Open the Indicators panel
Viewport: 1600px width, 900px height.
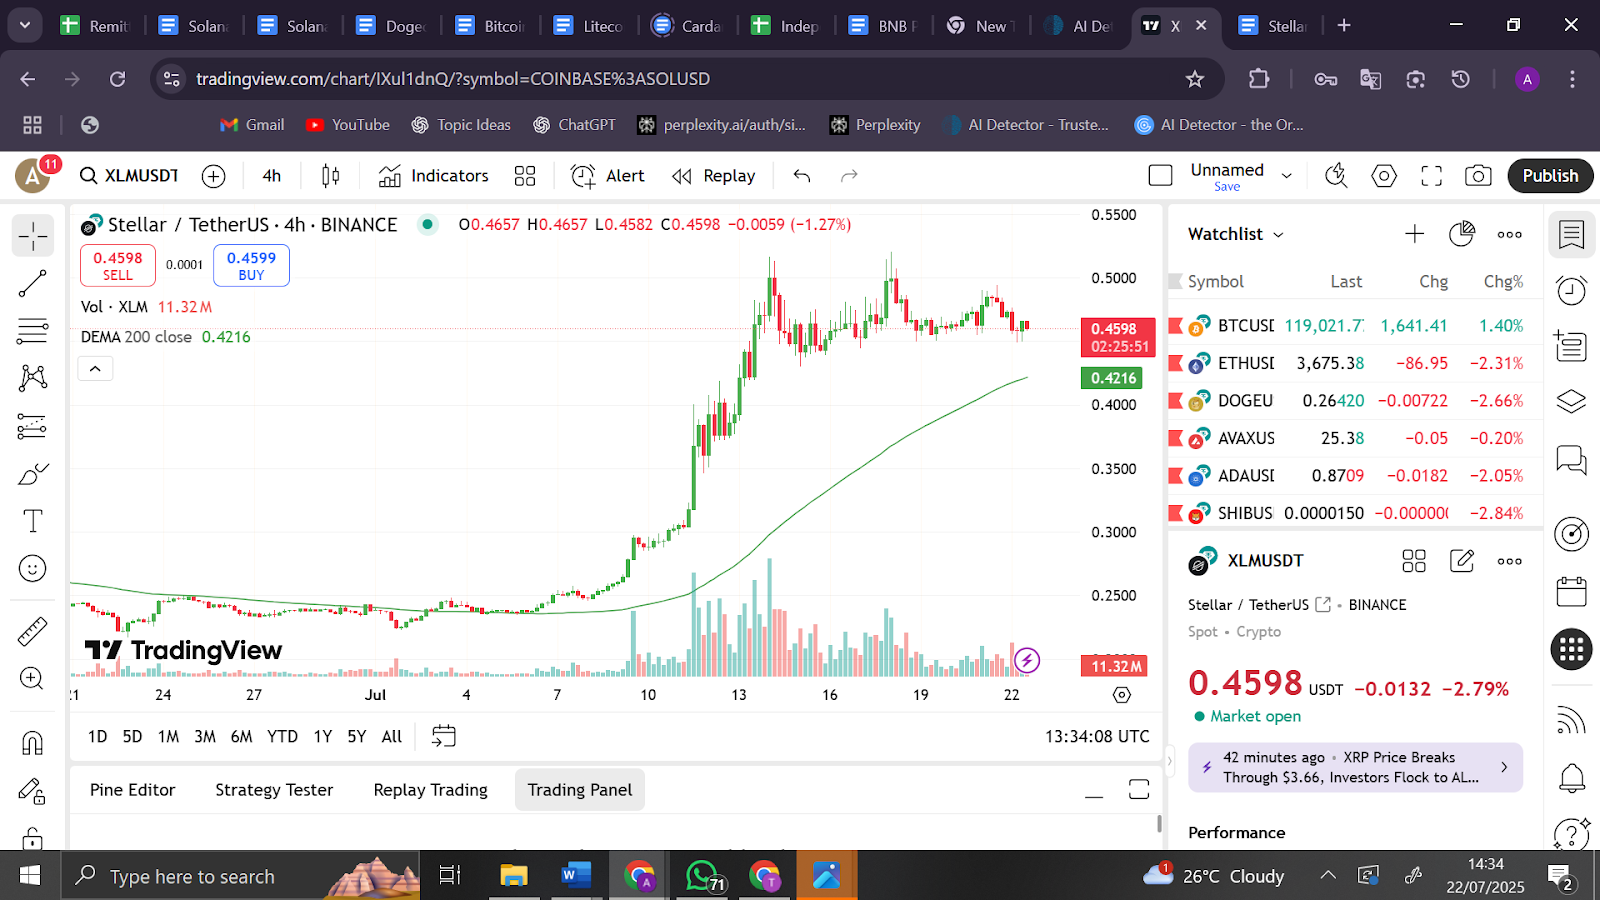(434, 176)
